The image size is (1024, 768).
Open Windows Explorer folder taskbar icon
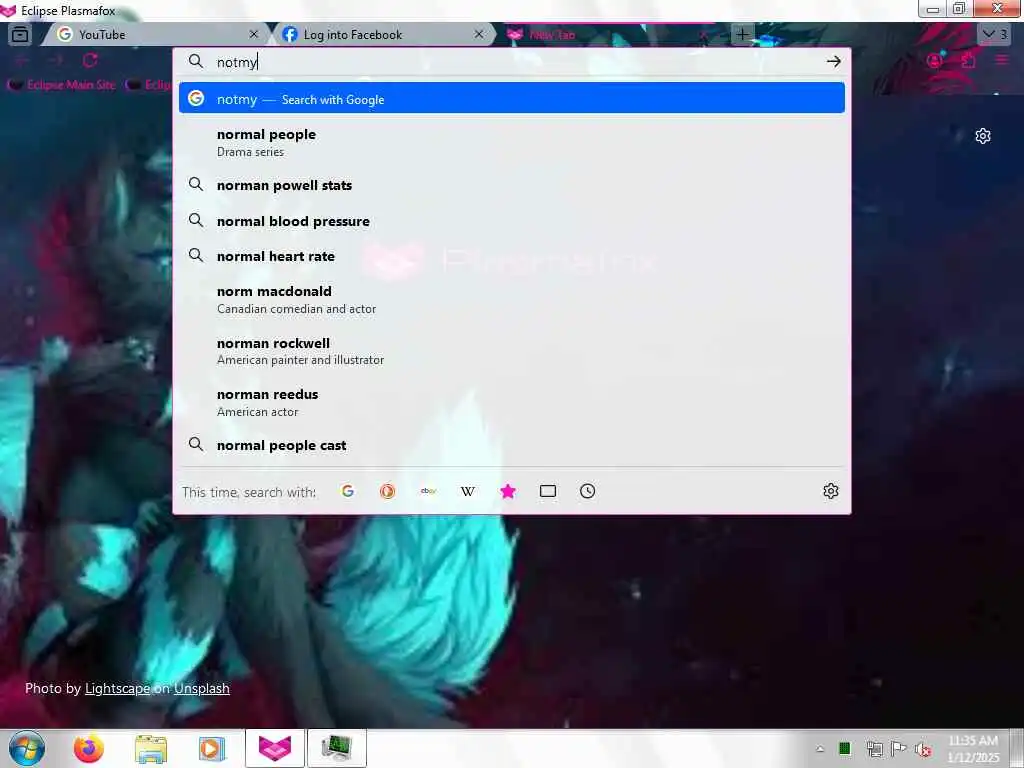coord(151,748)
